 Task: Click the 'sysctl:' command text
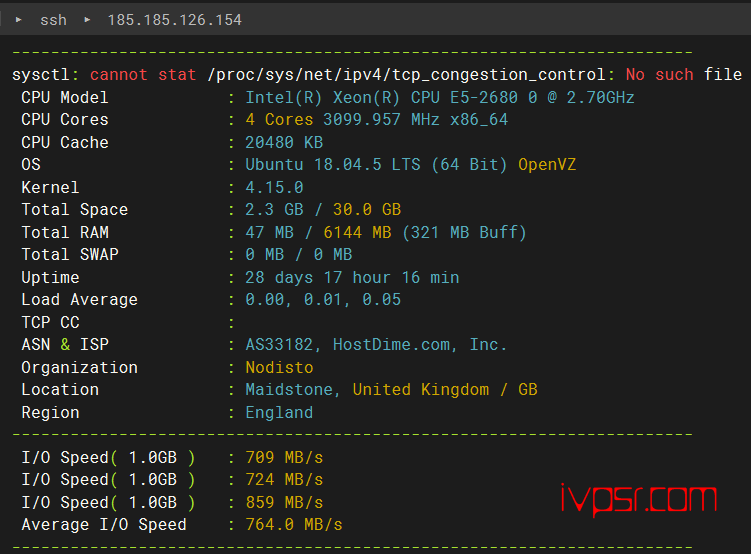coord(46,75)
